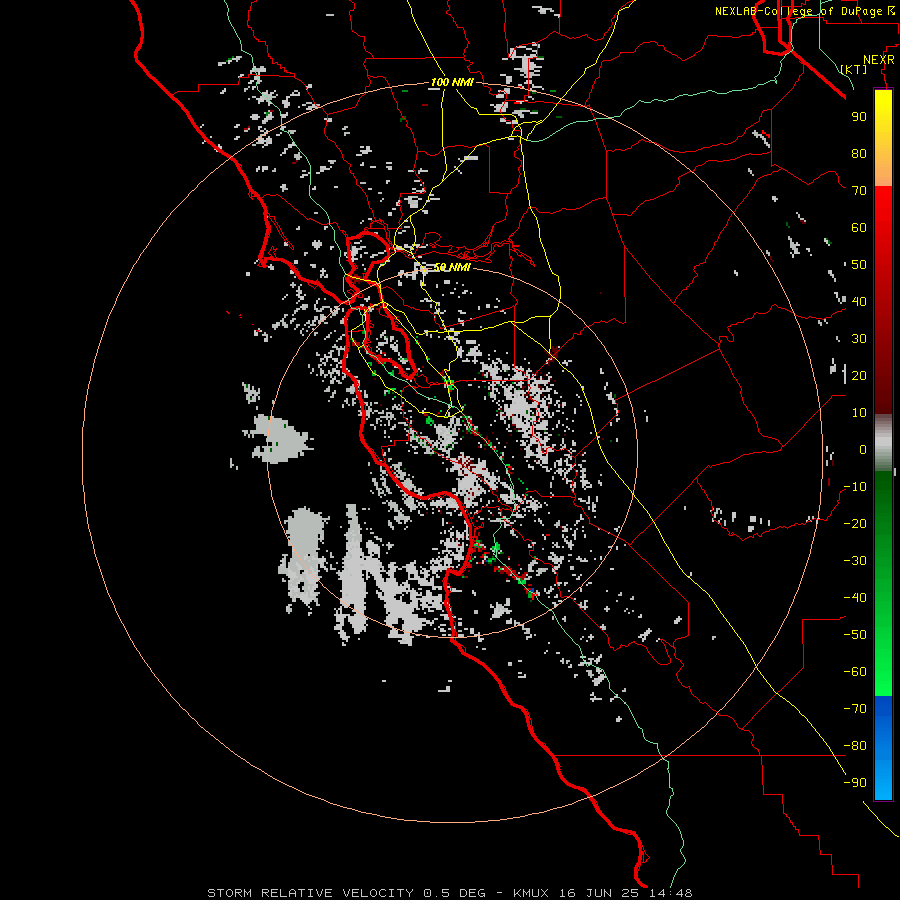Select the positive 80 scale label
Image resolution: width=900 pixels, height=900 pixels.
[859, 154]
